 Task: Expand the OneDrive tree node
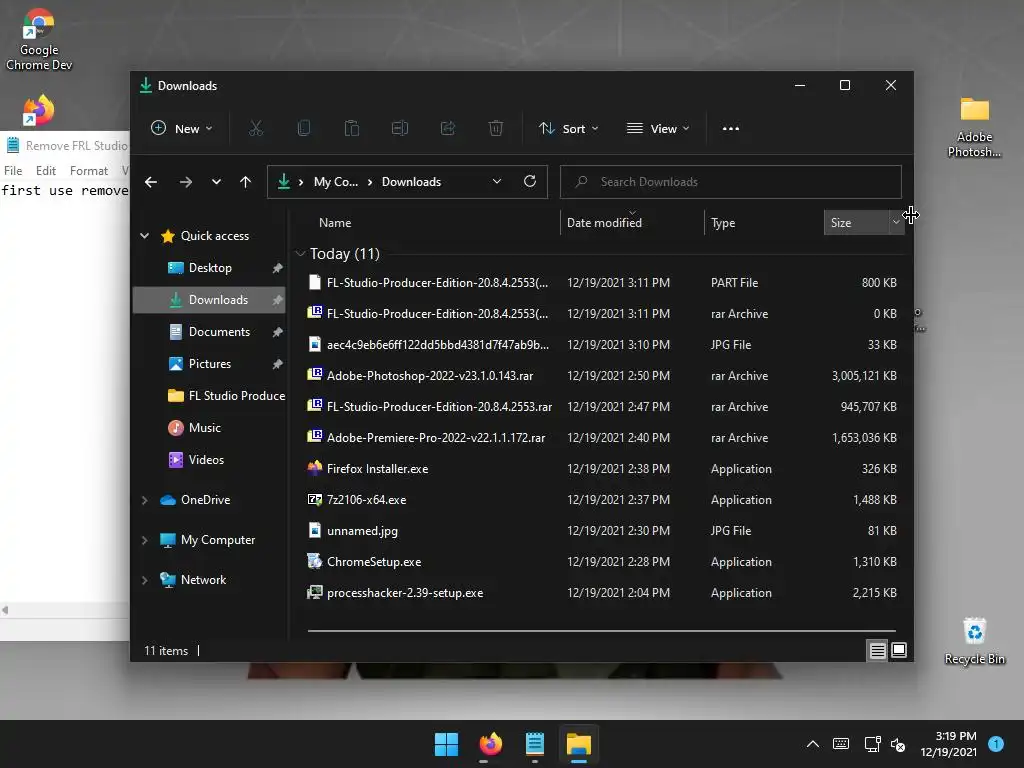click(144, 500)
